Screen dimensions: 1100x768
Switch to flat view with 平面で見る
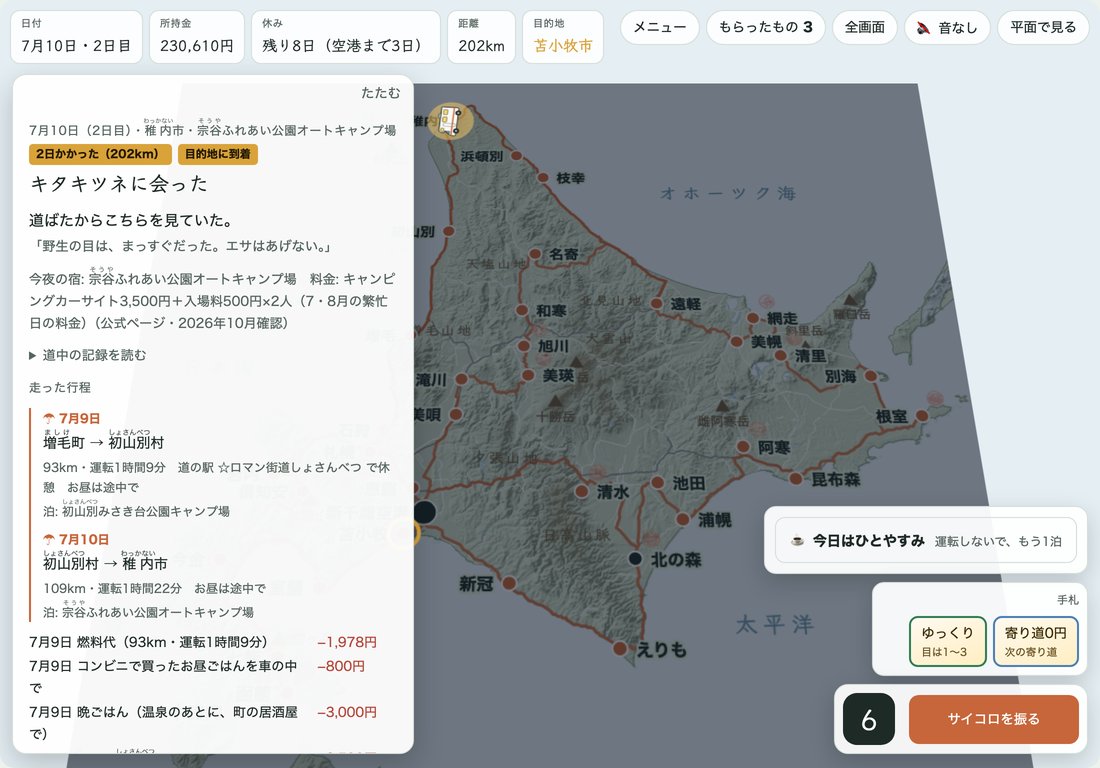tap(1043, 28)
